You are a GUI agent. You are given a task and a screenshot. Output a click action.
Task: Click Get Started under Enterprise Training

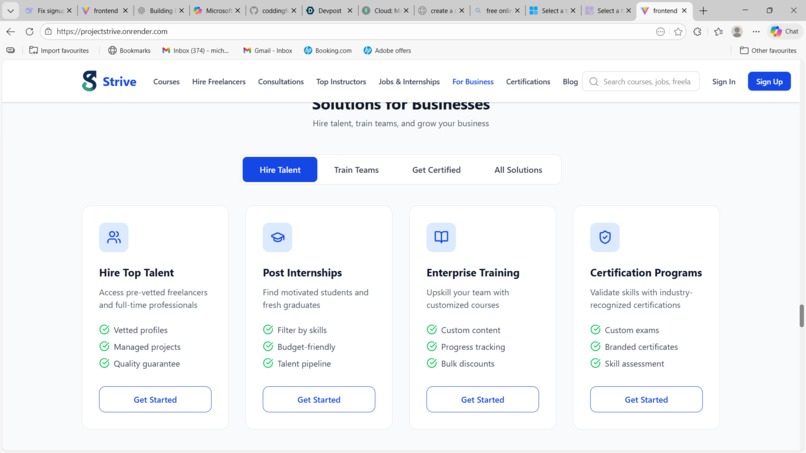pos(482,400)
